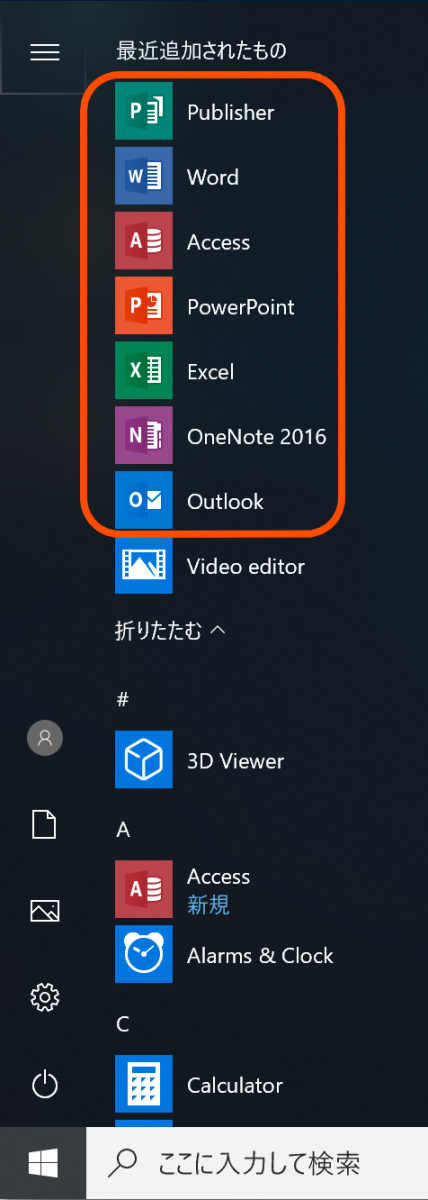Open Video editor app icon
428x1200 pixels.
pyautogui.click(x=144, y=566)
